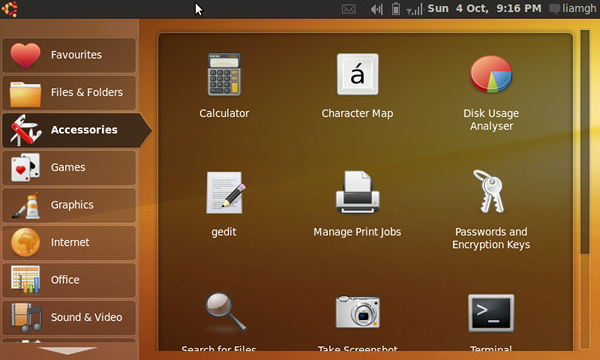Open the network signal indicator

tap(415, 9)
